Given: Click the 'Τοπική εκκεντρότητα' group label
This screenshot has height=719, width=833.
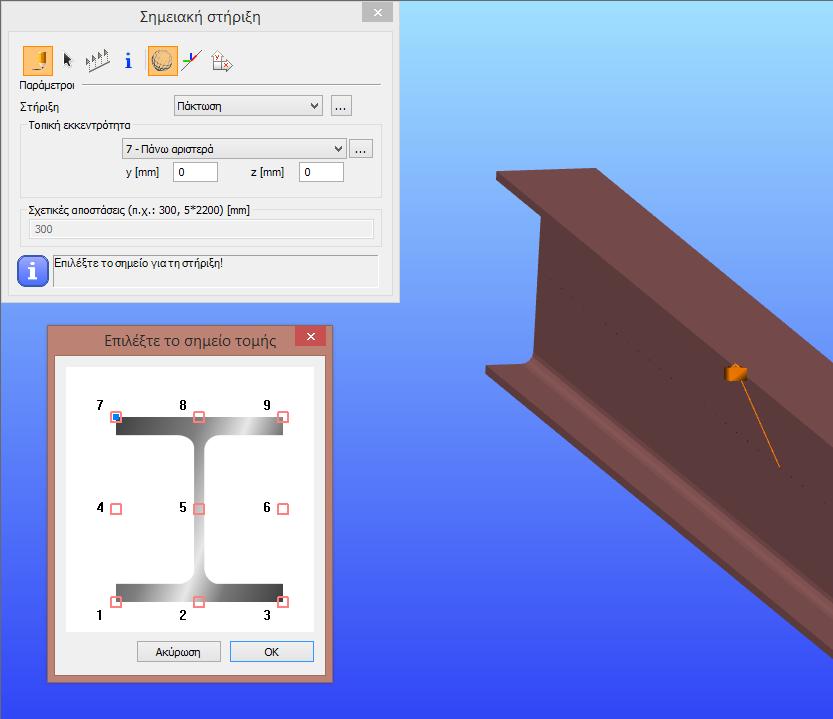Looking at the screenshot, I should pos(79,125).
